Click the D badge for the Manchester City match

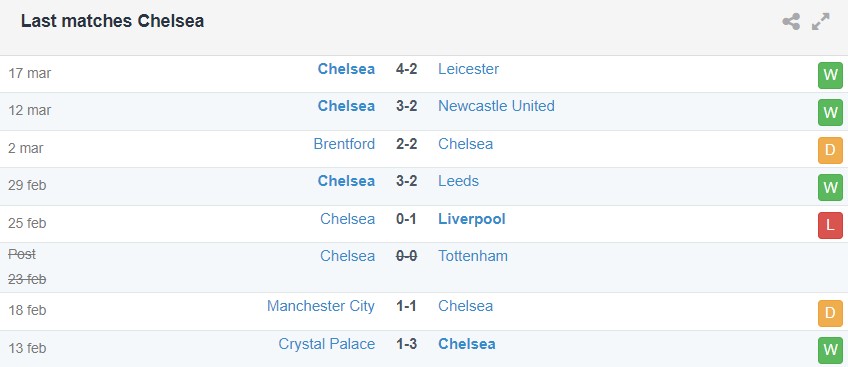tap(830, 313)
